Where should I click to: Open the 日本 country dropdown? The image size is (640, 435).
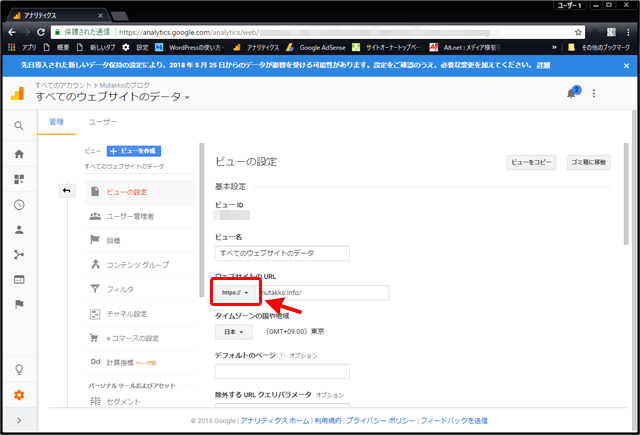click(x=233, y=332)
